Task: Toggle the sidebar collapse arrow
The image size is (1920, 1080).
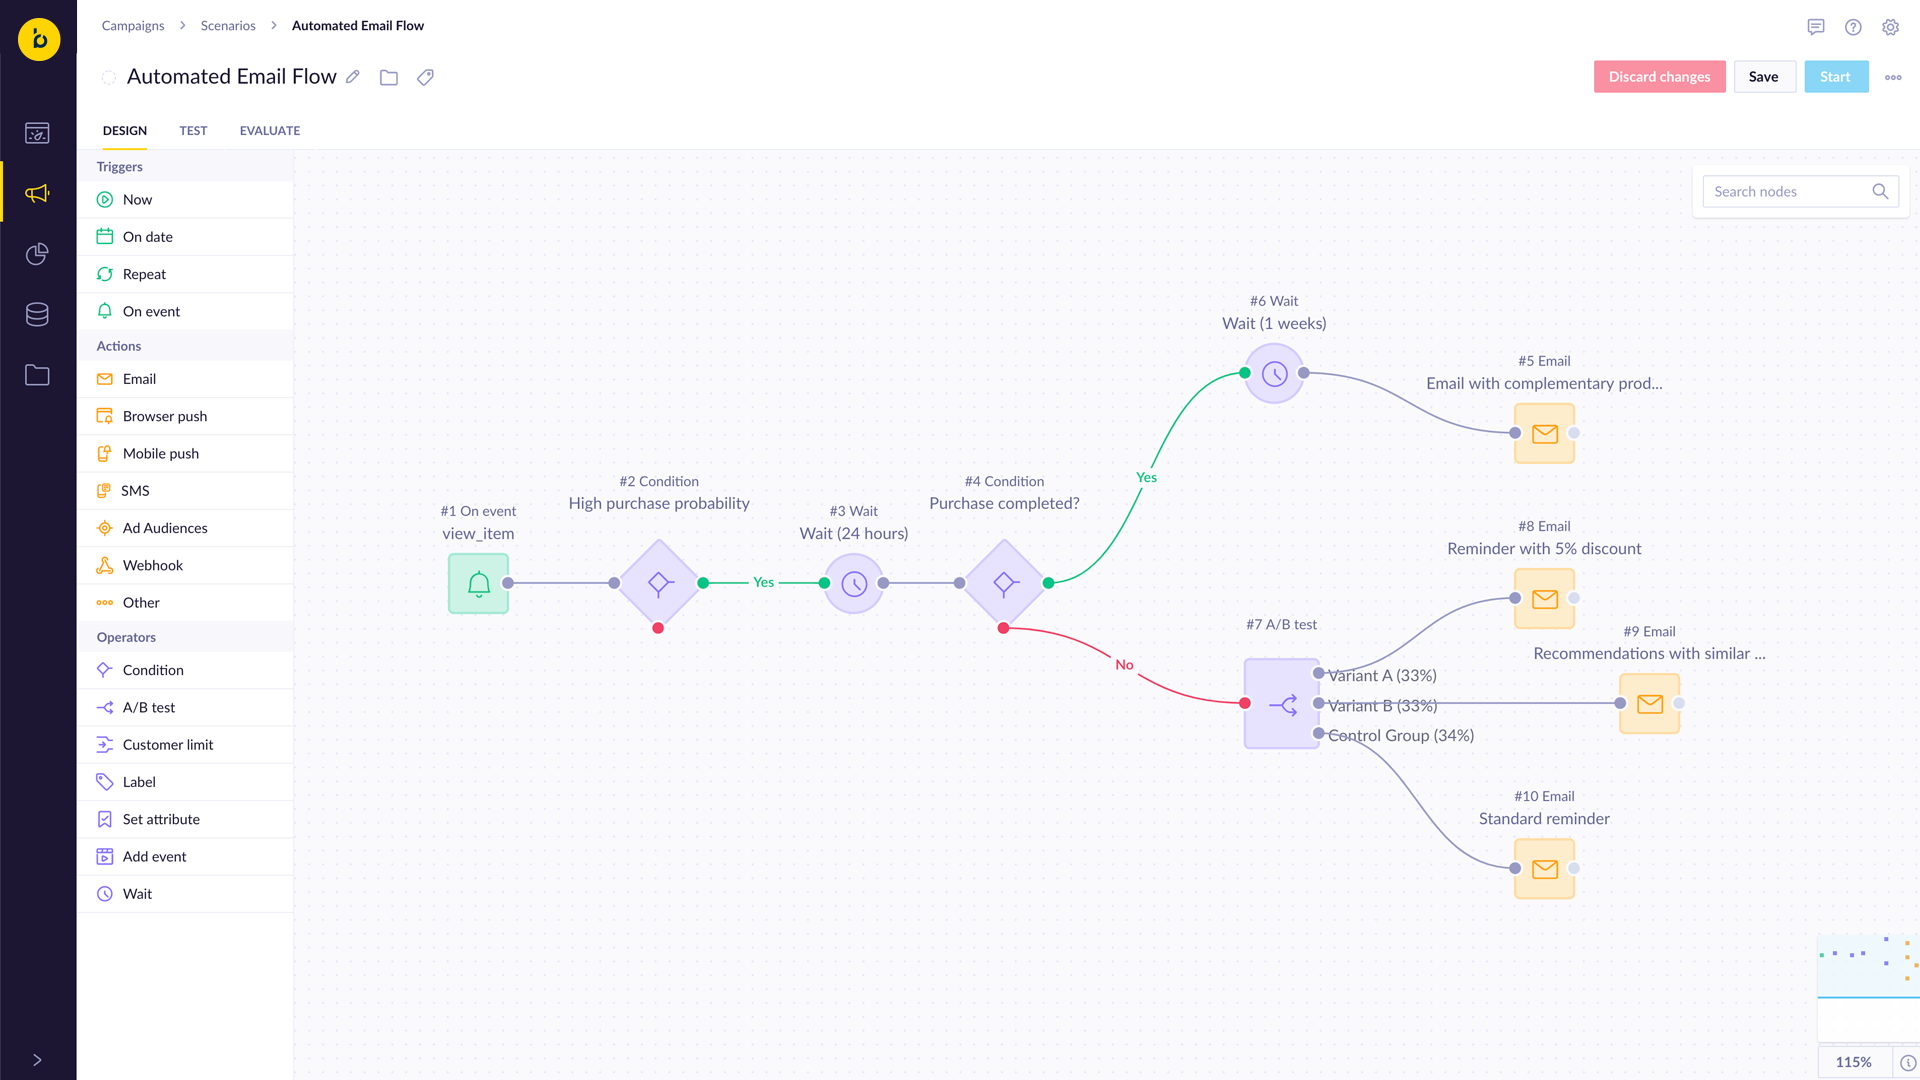Action: point(37,1060)
